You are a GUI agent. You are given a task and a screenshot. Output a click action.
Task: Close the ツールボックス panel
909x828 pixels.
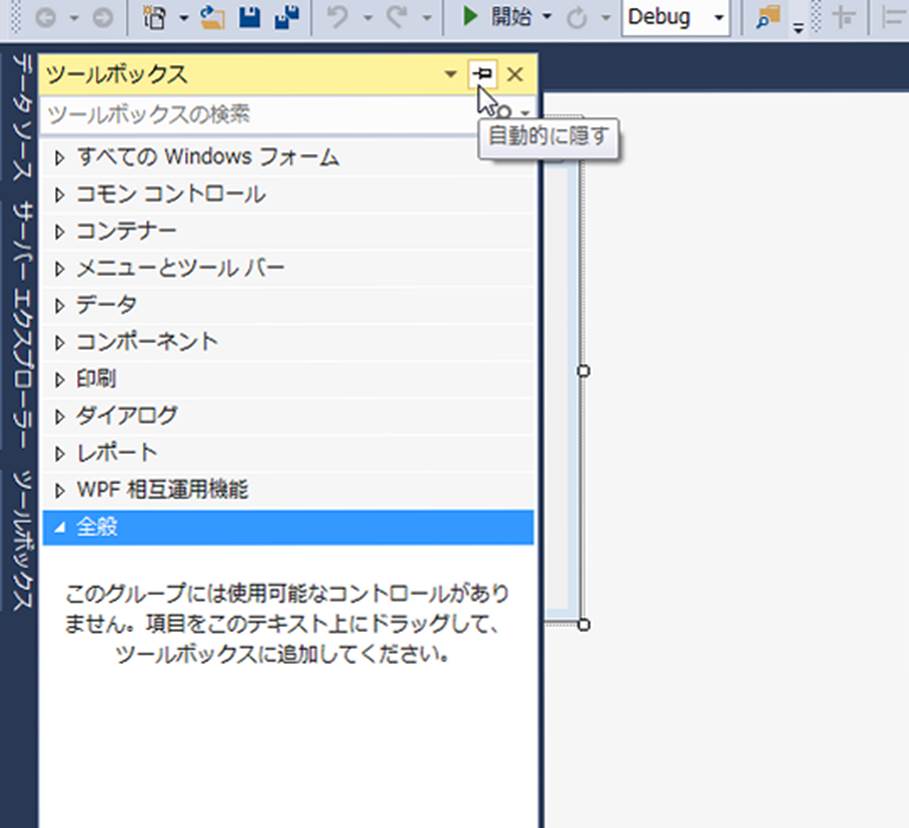tap(515, 74)
